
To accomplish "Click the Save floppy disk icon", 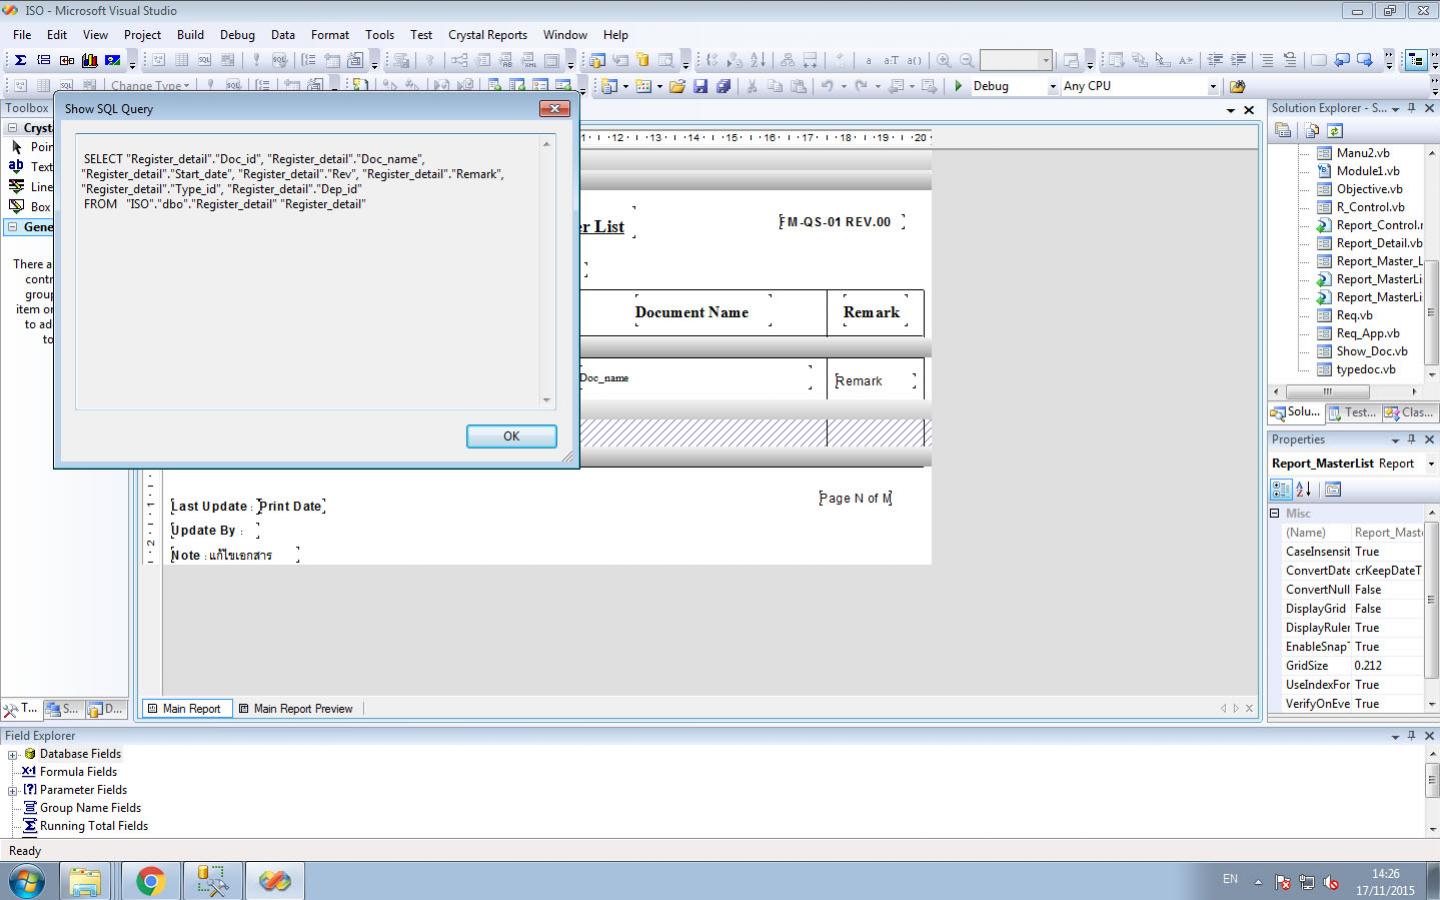I will pyautogui.click(x=700, y=86).
